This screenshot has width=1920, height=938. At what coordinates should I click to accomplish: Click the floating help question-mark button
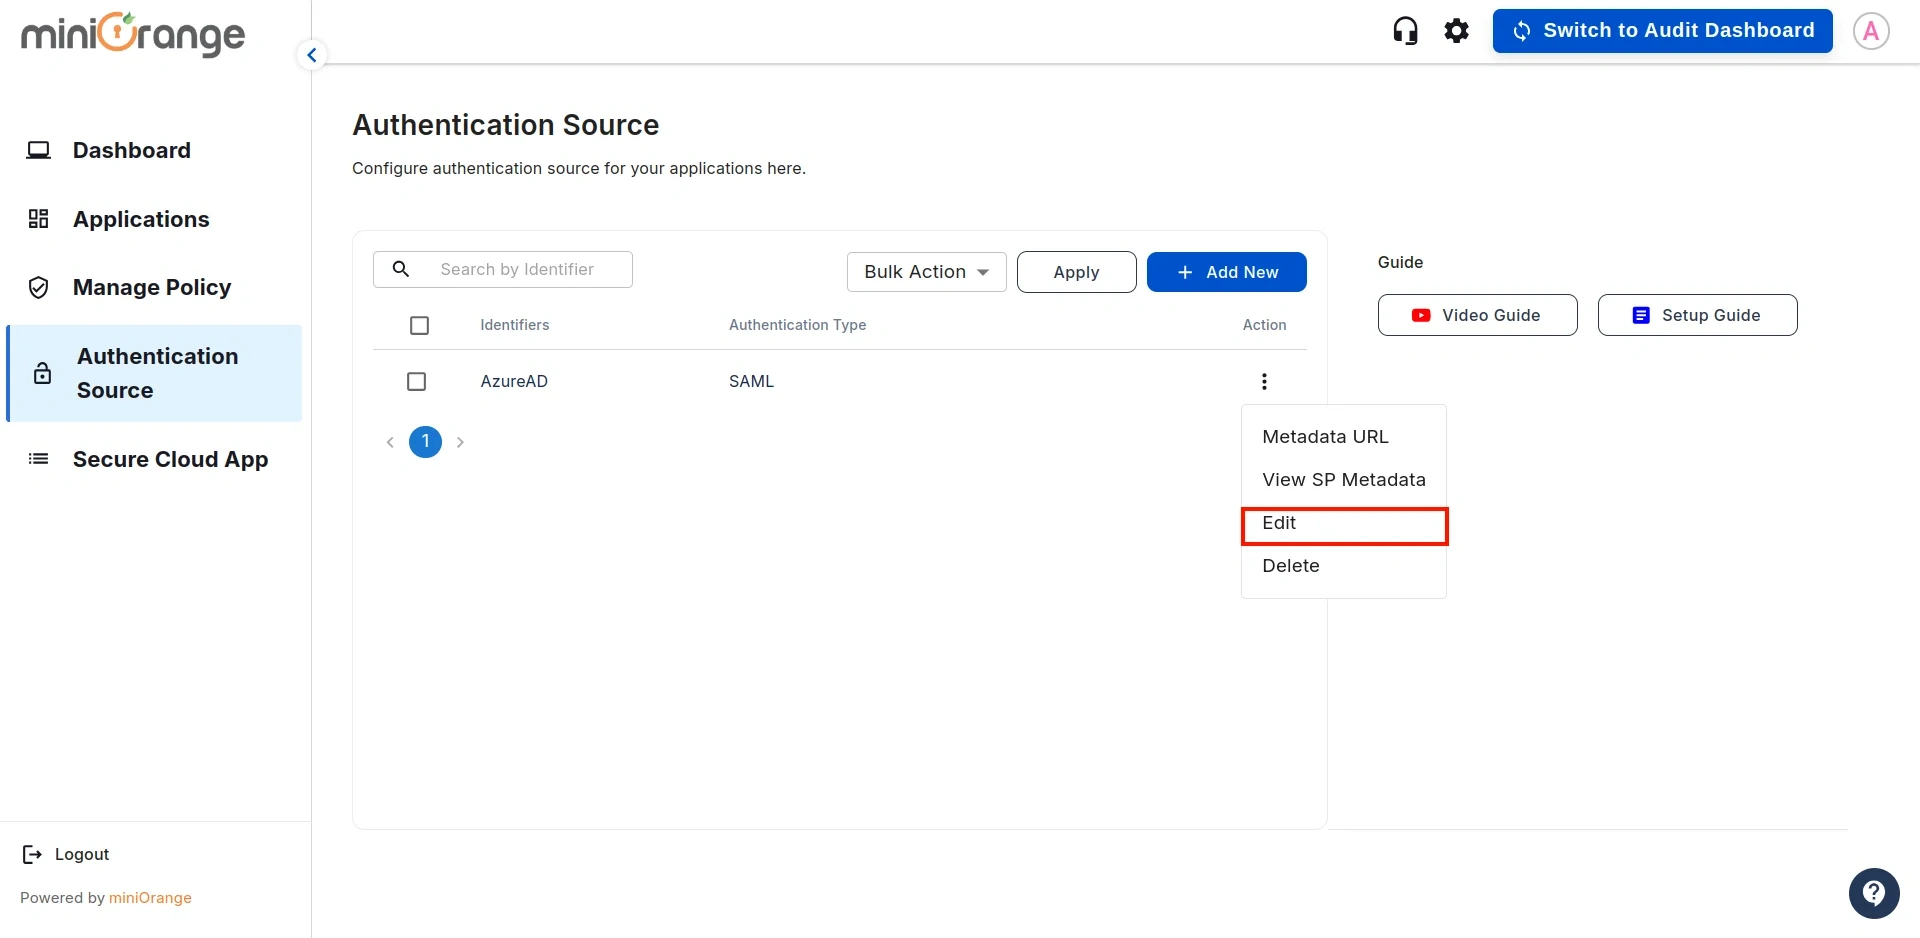[1874, 893]
